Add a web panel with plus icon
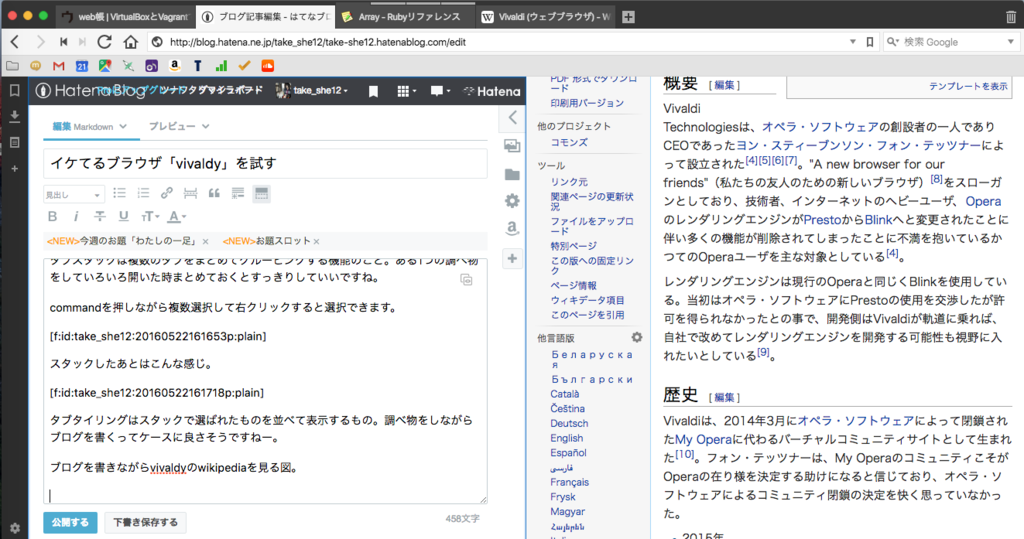 tap(14, 169)
